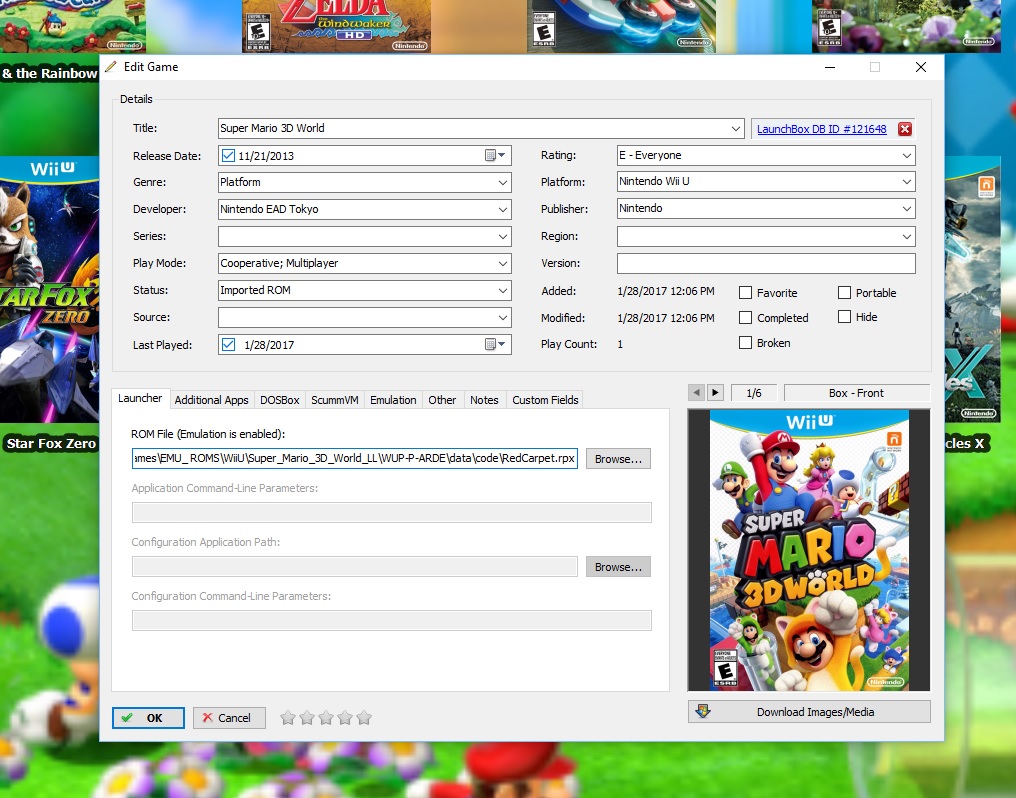Switch to the Launcher tab

pos(140,398)
